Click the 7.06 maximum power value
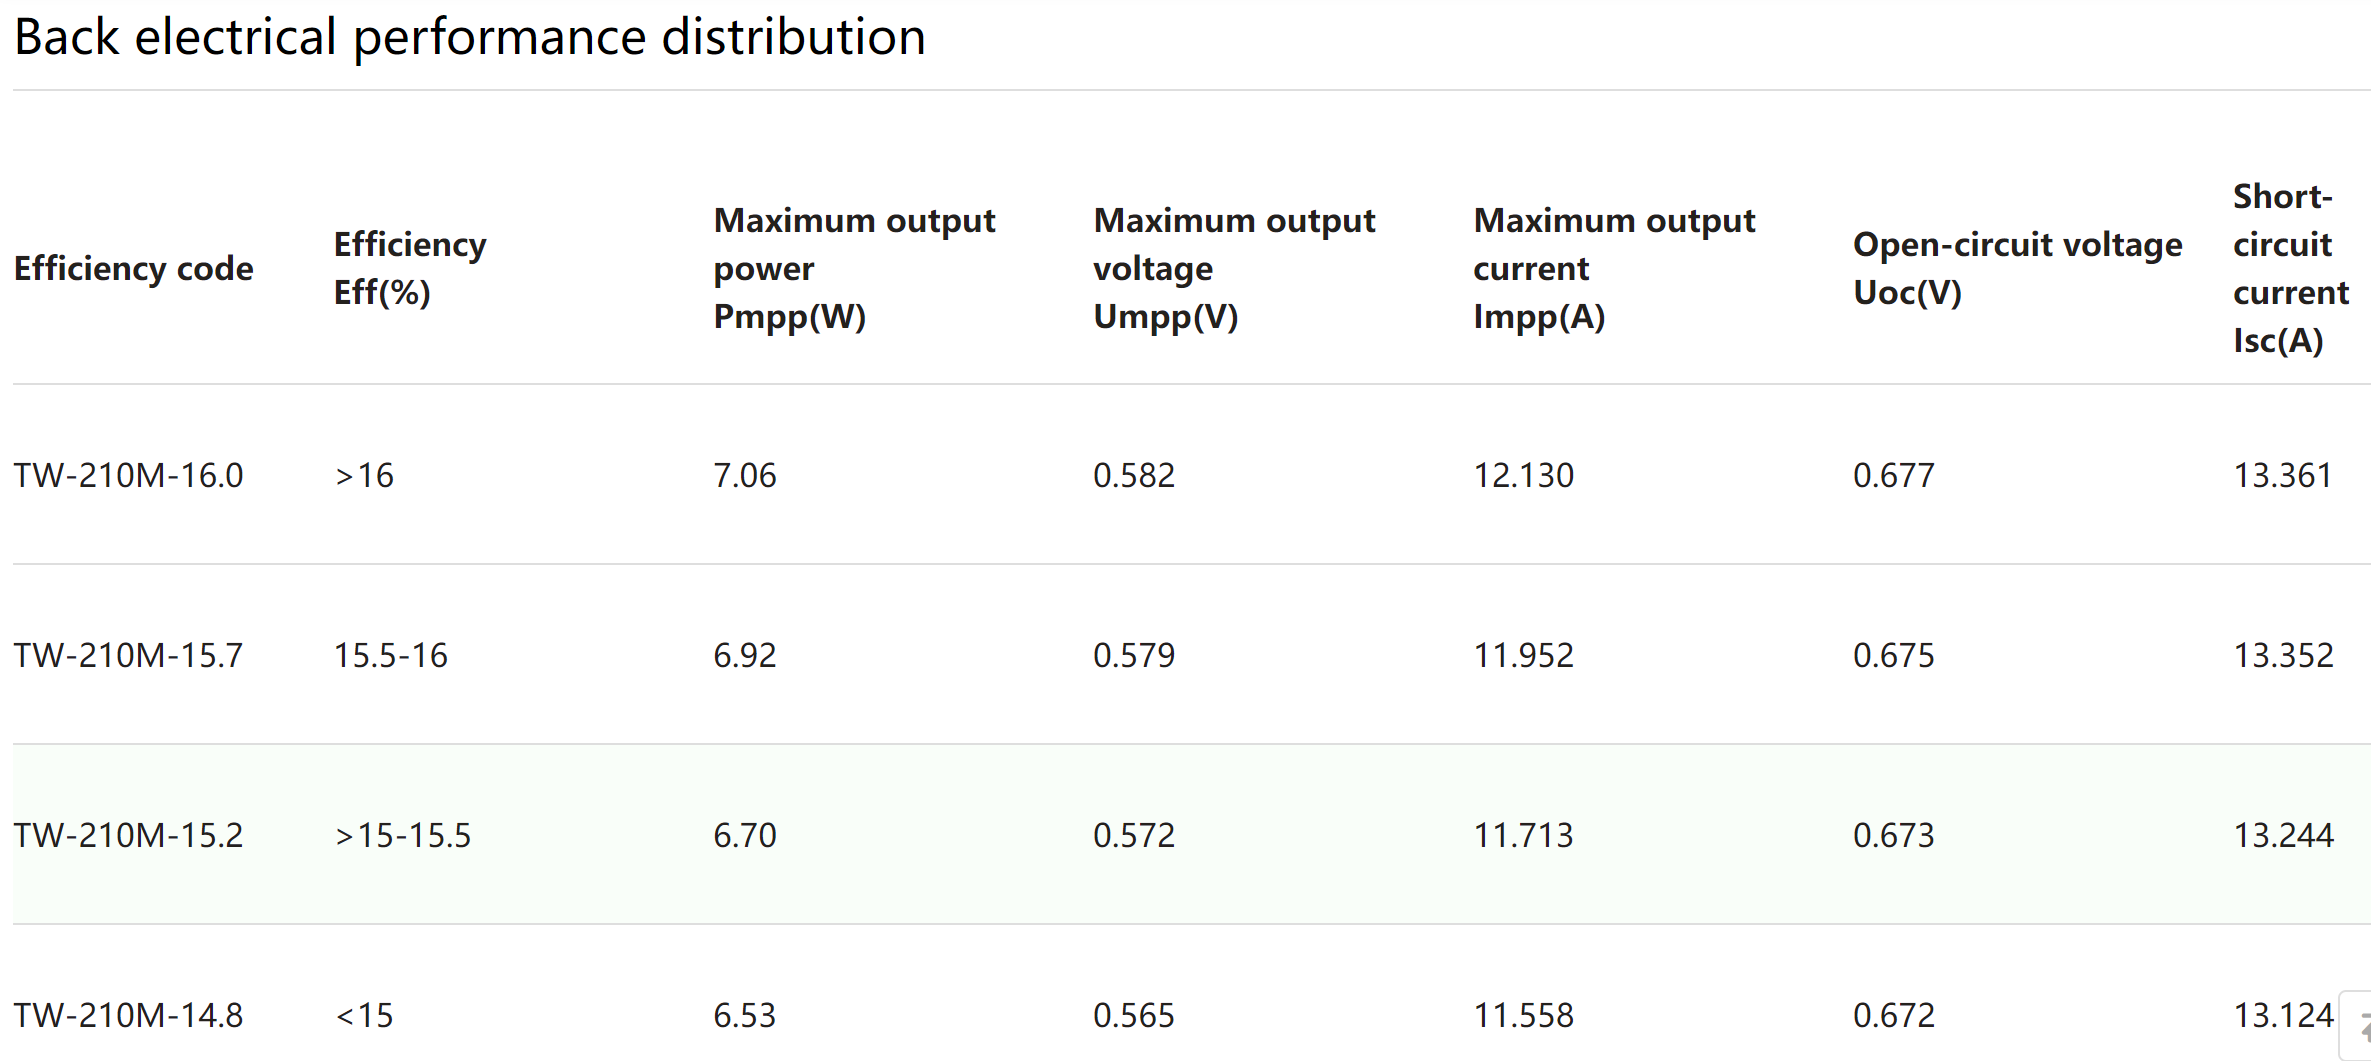The image size is (2371, 1061). [744, 475]
